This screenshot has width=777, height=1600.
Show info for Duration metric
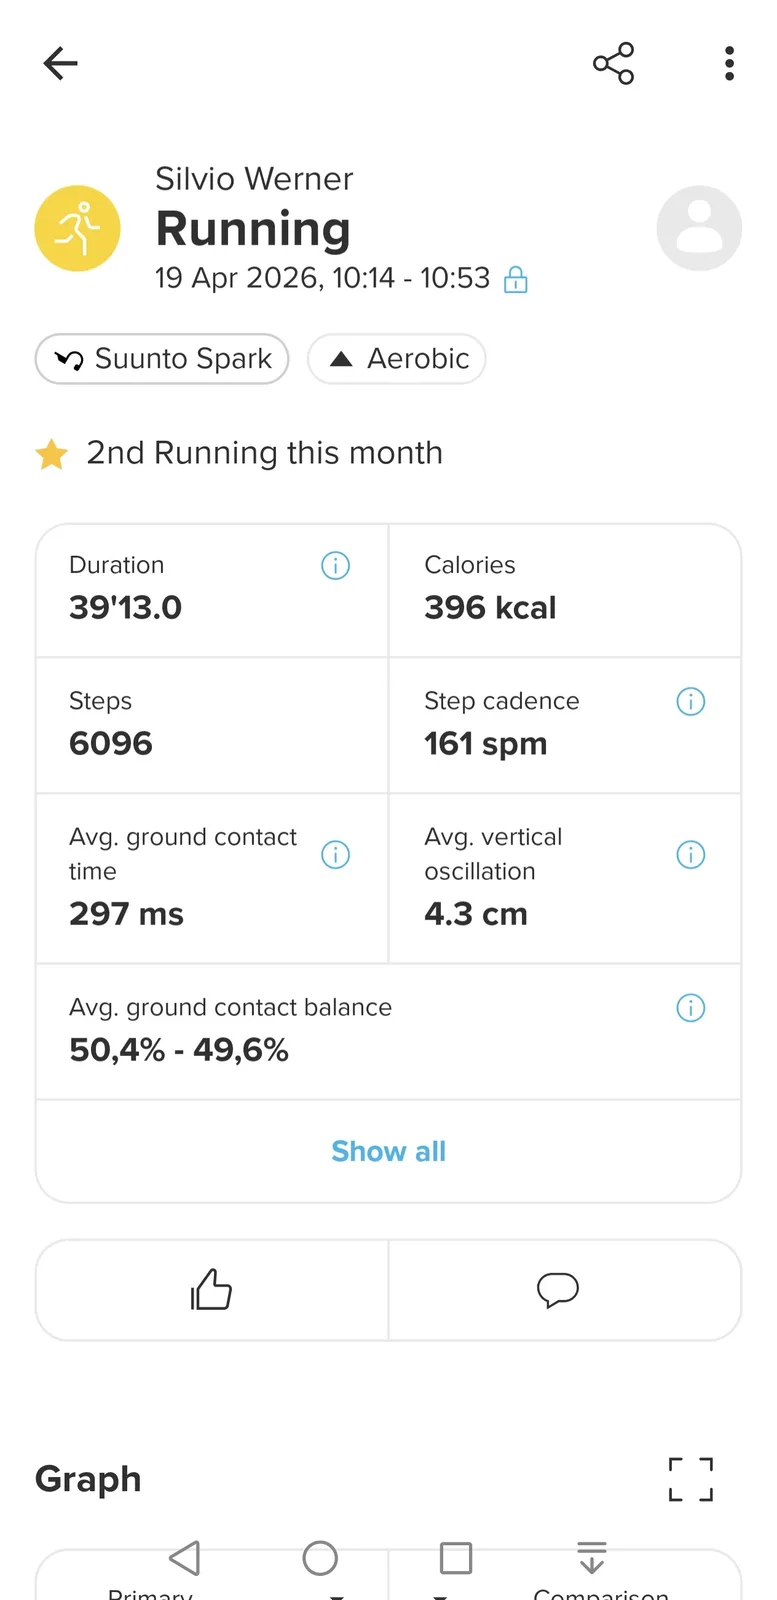pyautogui.click(x=335, y=566)
